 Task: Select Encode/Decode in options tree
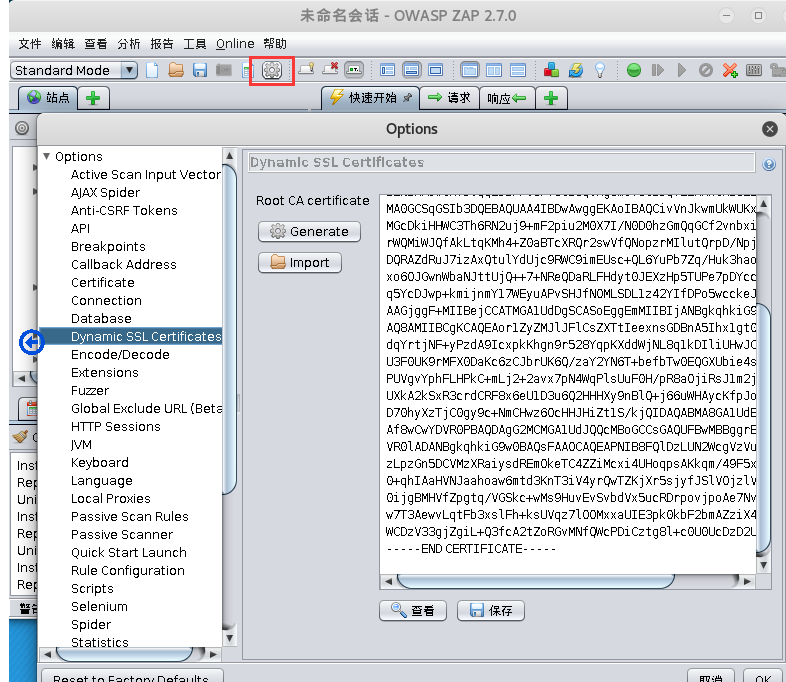[120, 355]
